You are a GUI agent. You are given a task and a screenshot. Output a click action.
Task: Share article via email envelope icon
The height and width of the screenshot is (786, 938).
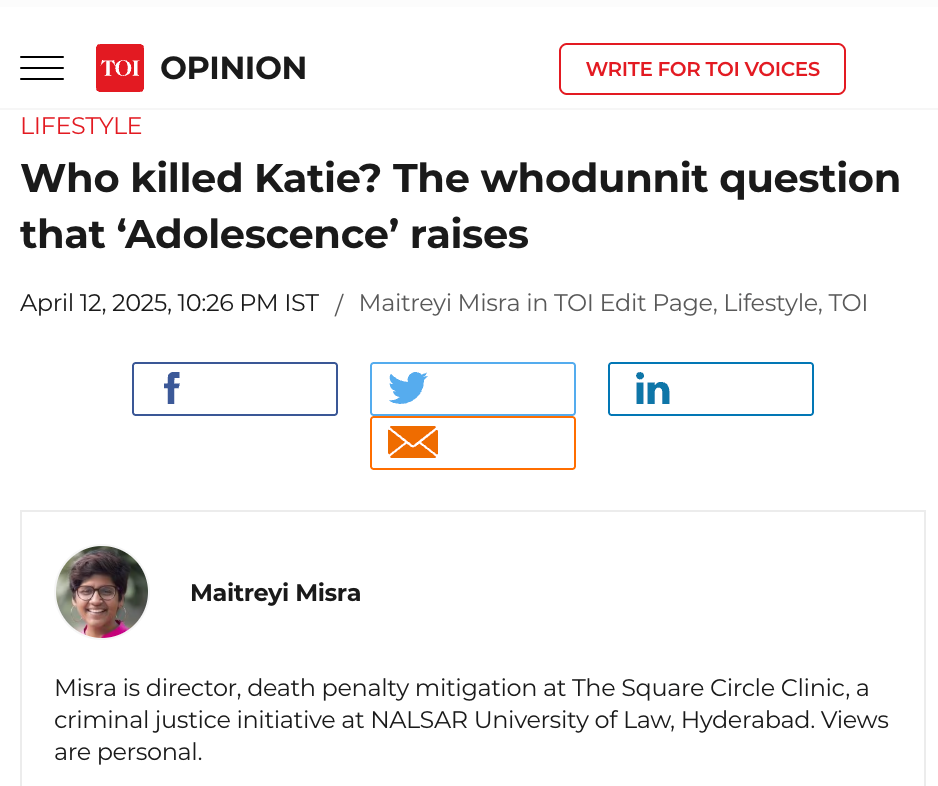pyautogui.click(x=472, y=443)
